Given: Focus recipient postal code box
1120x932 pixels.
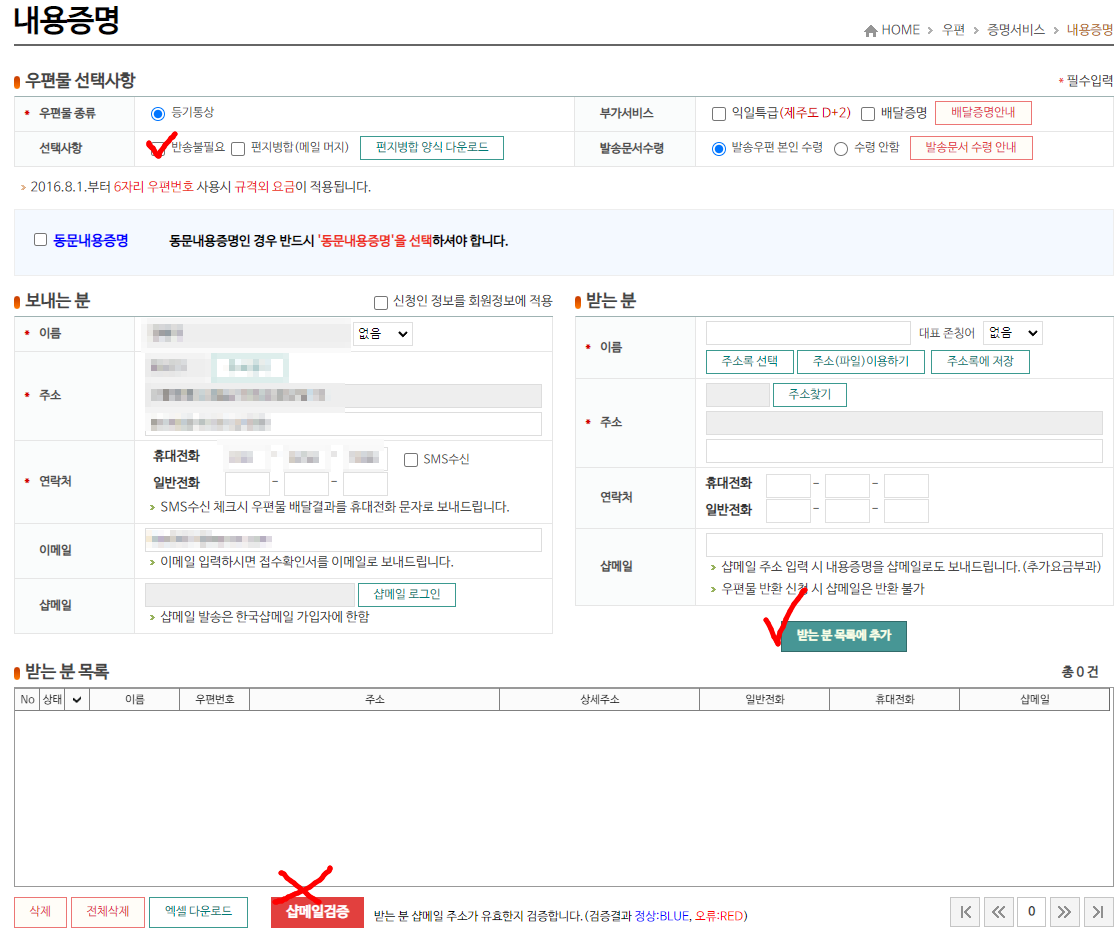Looking at the screenshot, I should click(737, 395).
